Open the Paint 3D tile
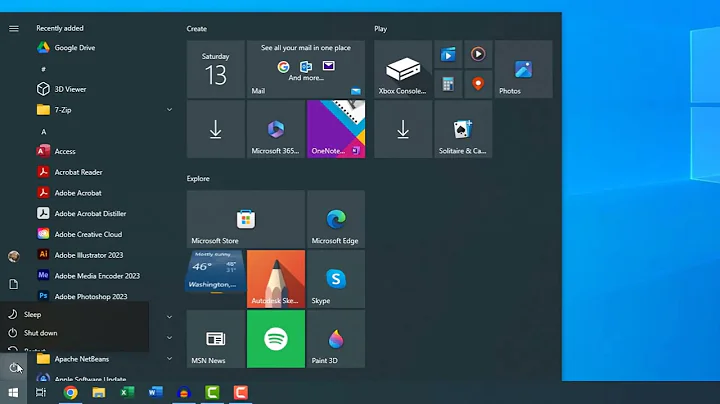 point(336,339)
